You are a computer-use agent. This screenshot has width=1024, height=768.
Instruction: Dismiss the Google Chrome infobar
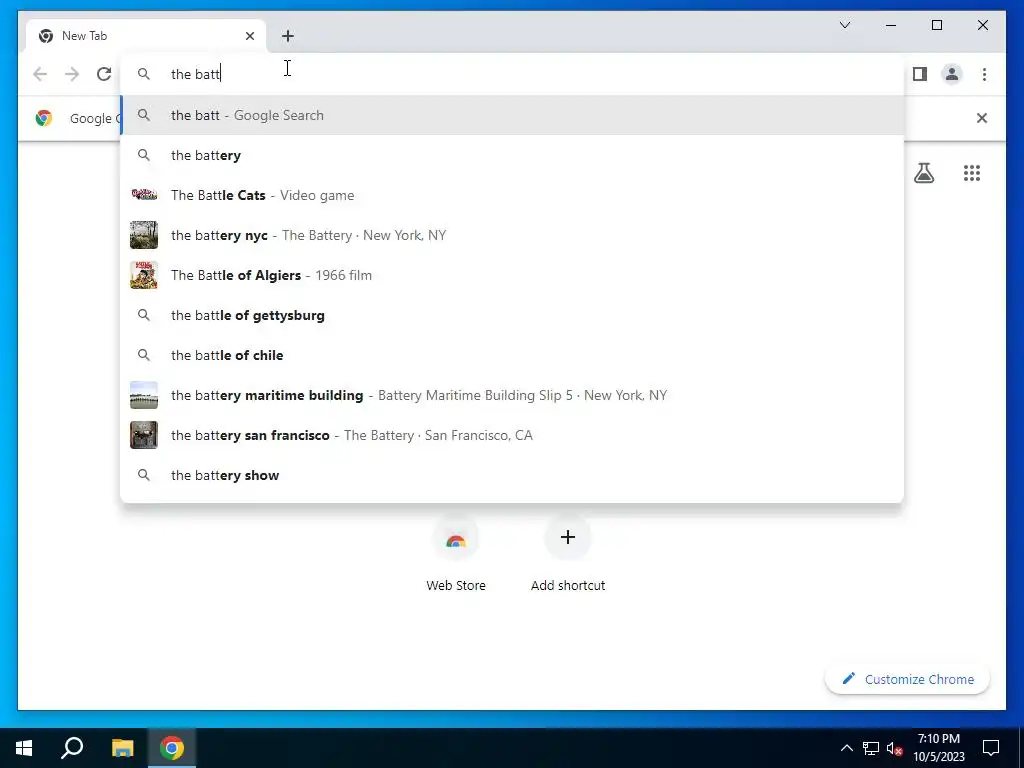(981, 118)
